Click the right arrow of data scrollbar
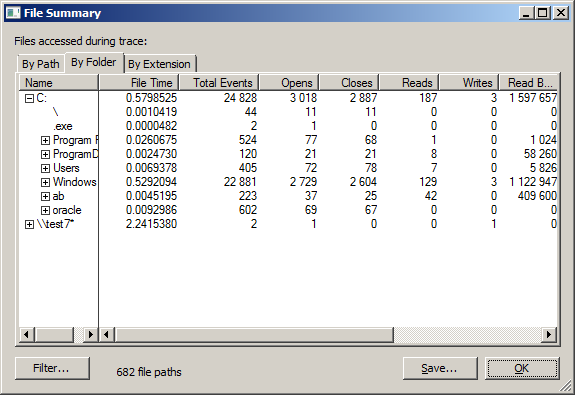This screenshot has width=575, height=395. tap(549, 334)
